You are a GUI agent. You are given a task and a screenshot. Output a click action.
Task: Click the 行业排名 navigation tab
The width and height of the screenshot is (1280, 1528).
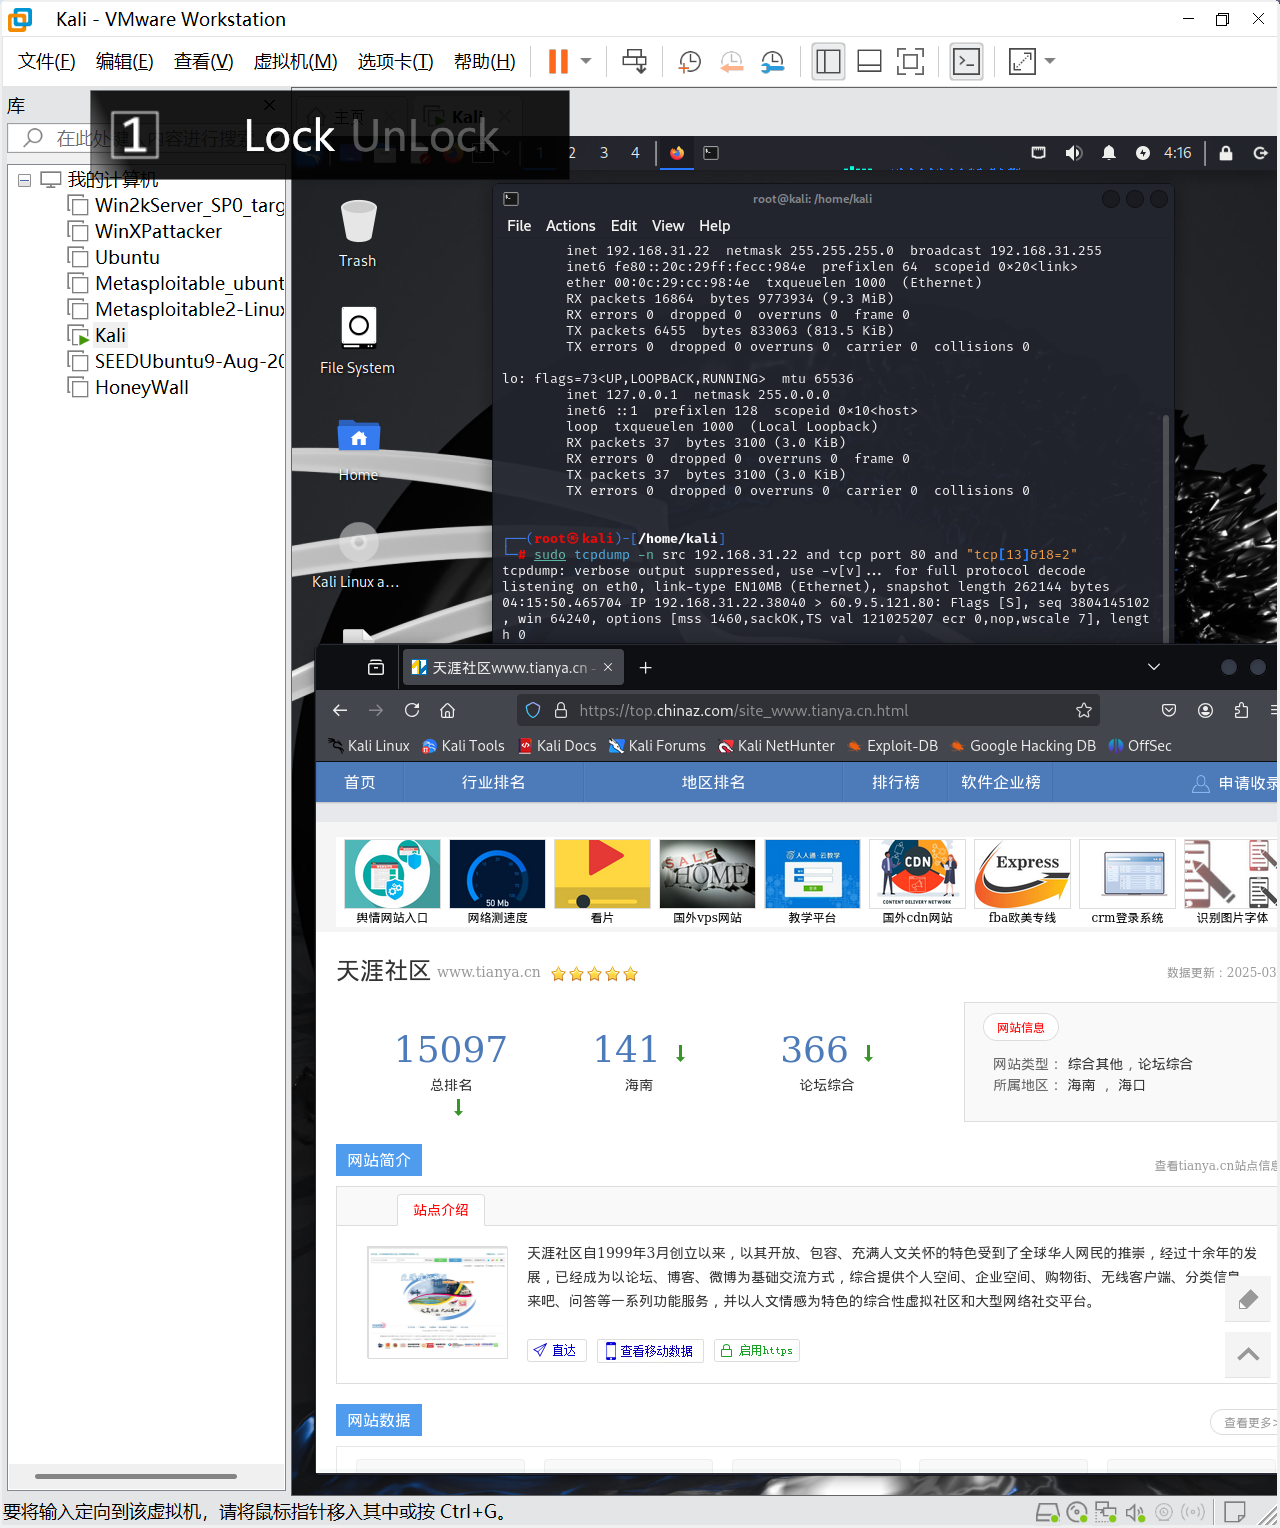point(493,782)
